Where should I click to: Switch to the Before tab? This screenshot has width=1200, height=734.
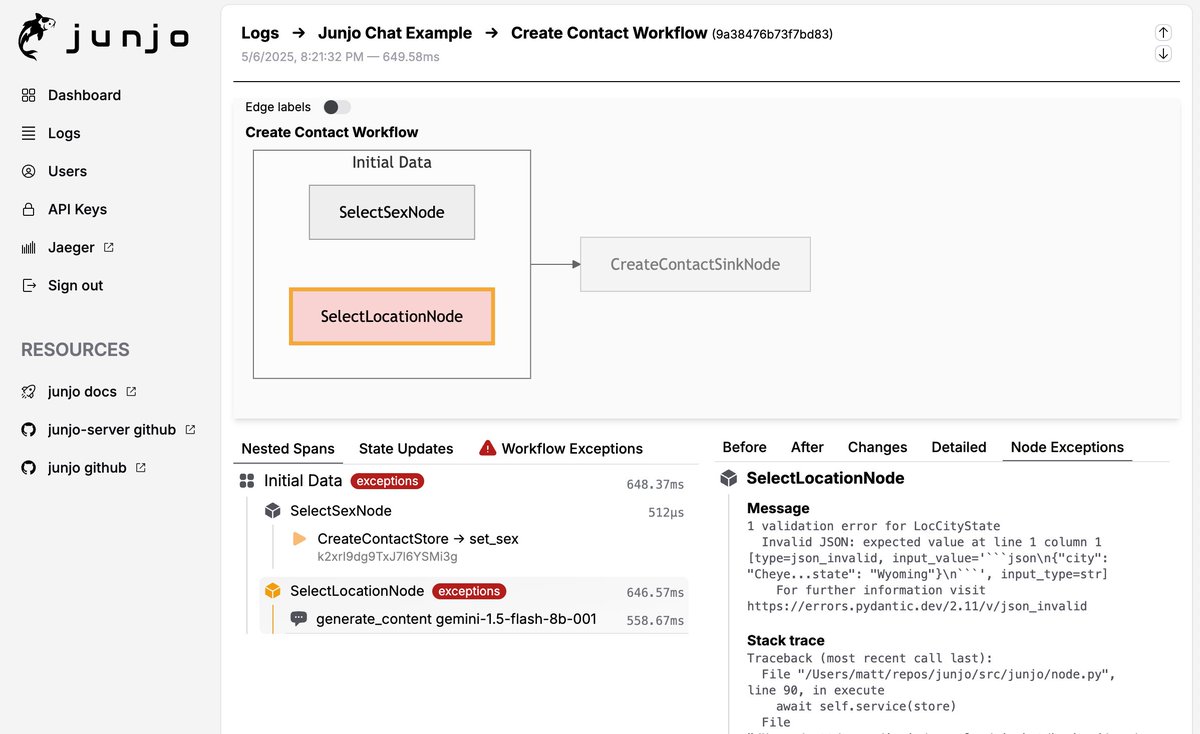[744, 447]
